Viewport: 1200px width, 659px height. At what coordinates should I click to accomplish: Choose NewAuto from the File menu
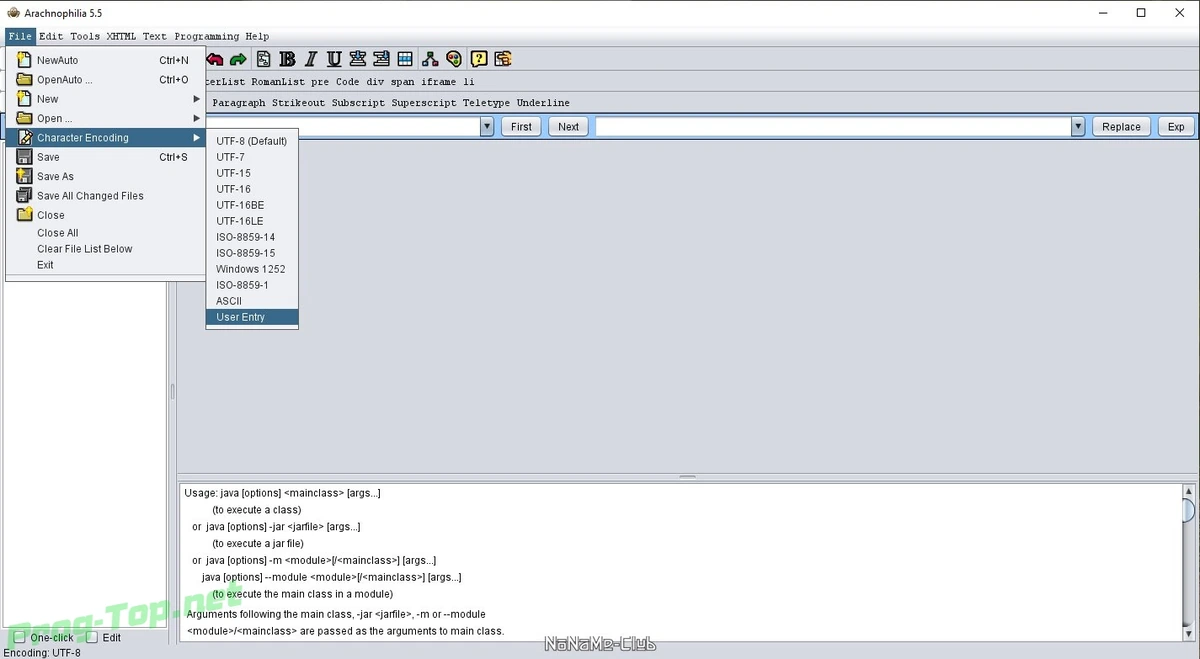(105, 60)
